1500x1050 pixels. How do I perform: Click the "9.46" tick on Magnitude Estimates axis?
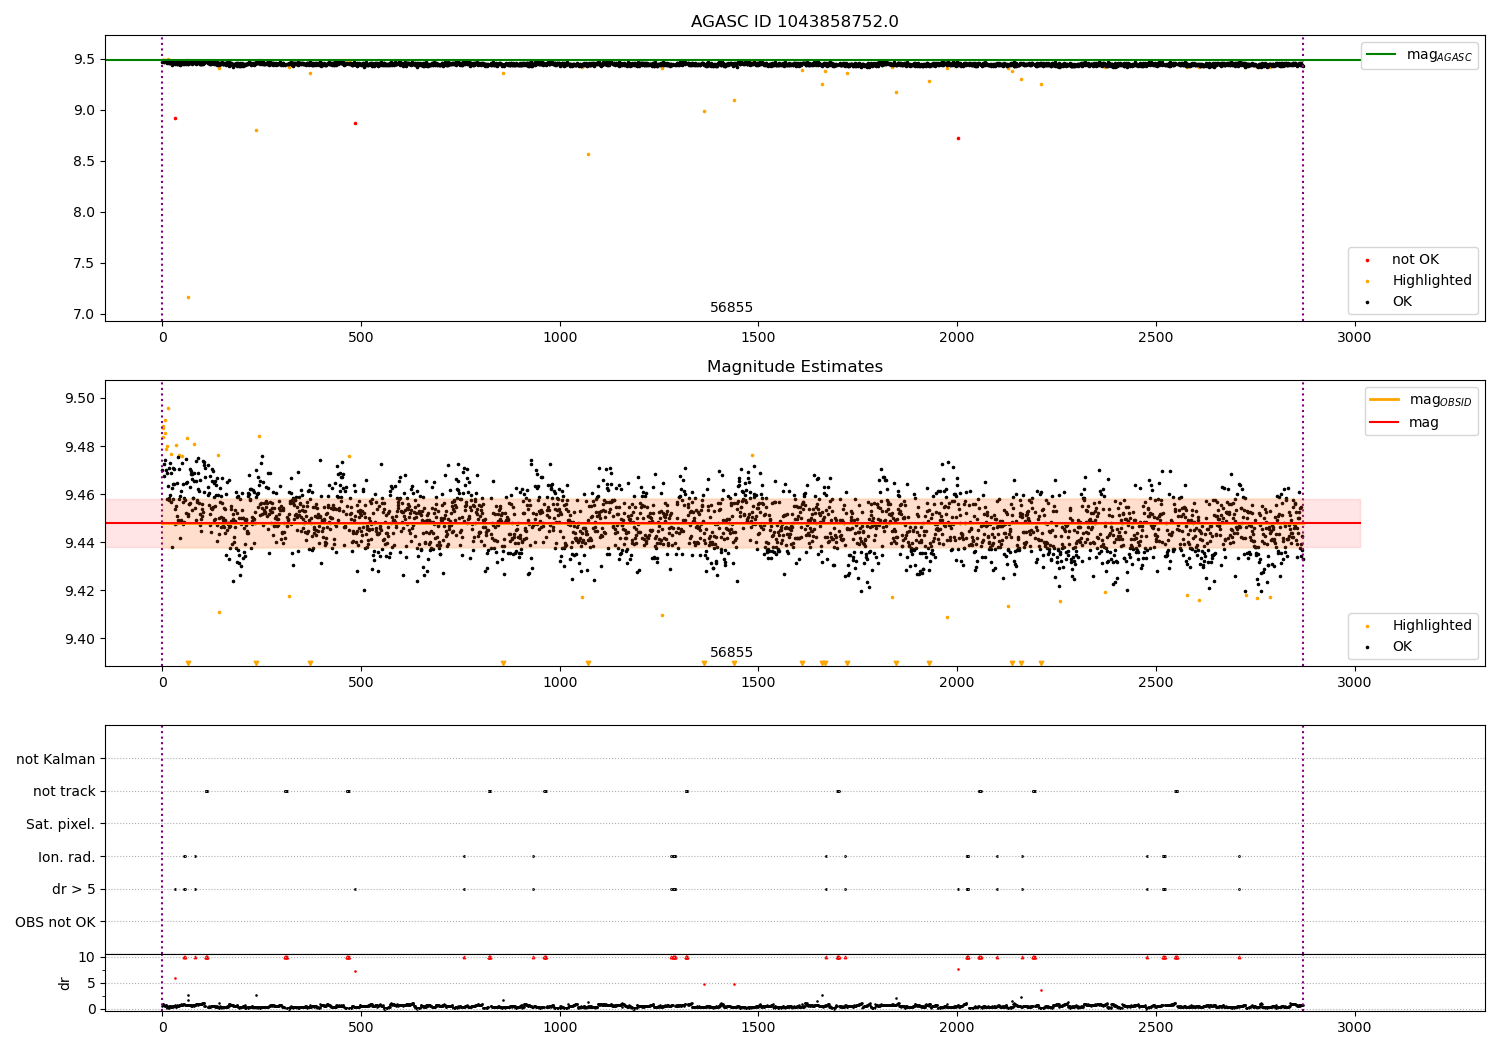81,496
